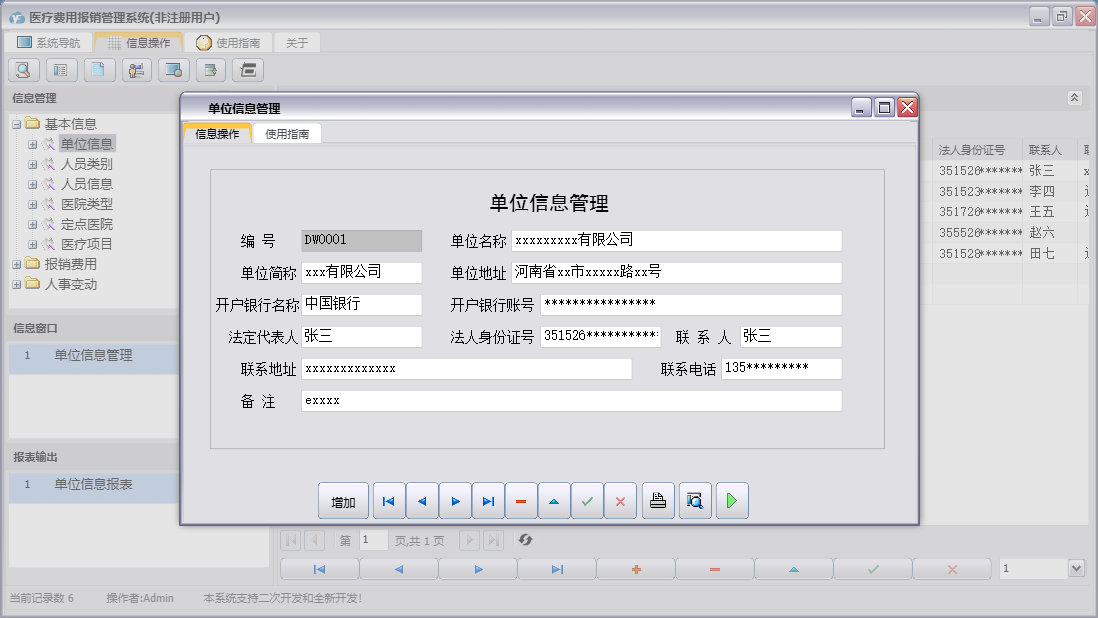Click the green run arrow in the dialog
Viewport: 1098px width, 618px height.
[x=731, y=500]
